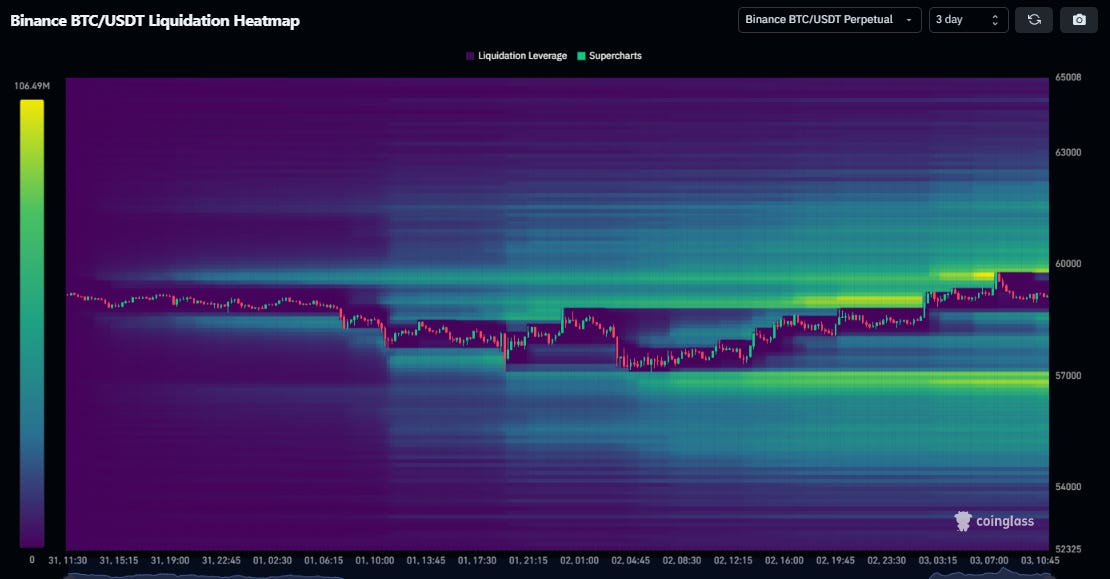Click the 60000 price axis label
The width and height of the screenshot is (1110, 579).
pyautogui.click(x=1068, y=264)
